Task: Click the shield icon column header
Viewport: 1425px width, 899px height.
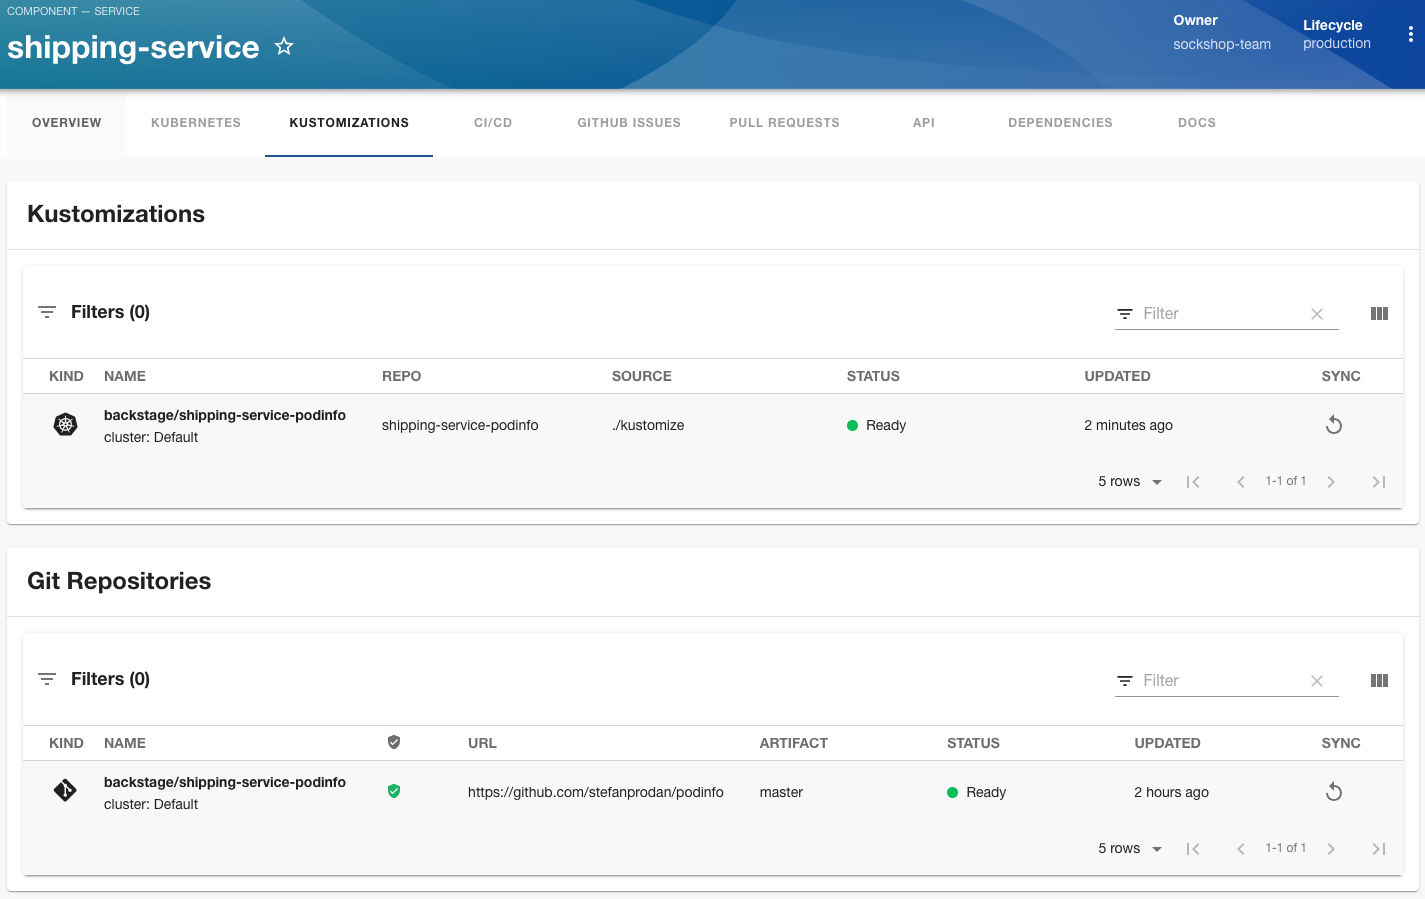Action: [x=394, y=742]
